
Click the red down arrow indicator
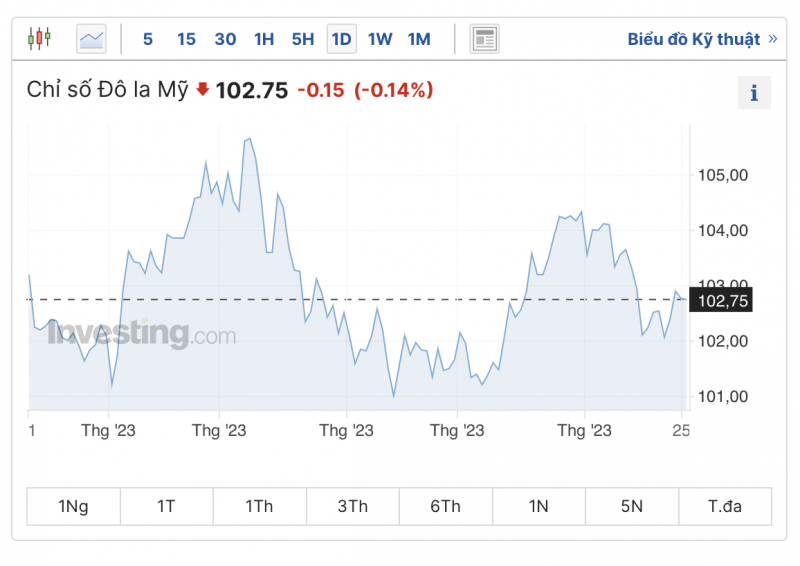202,90
